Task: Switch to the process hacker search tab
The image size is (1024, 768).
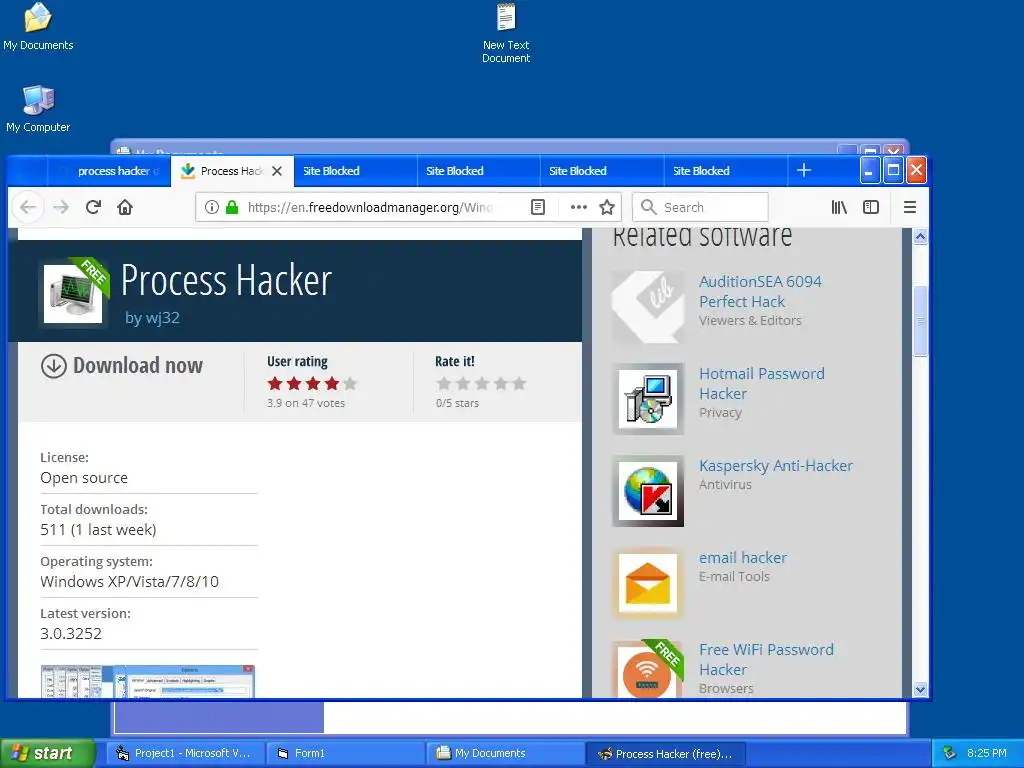Action: pyautogui.click(x=108, y=171)
